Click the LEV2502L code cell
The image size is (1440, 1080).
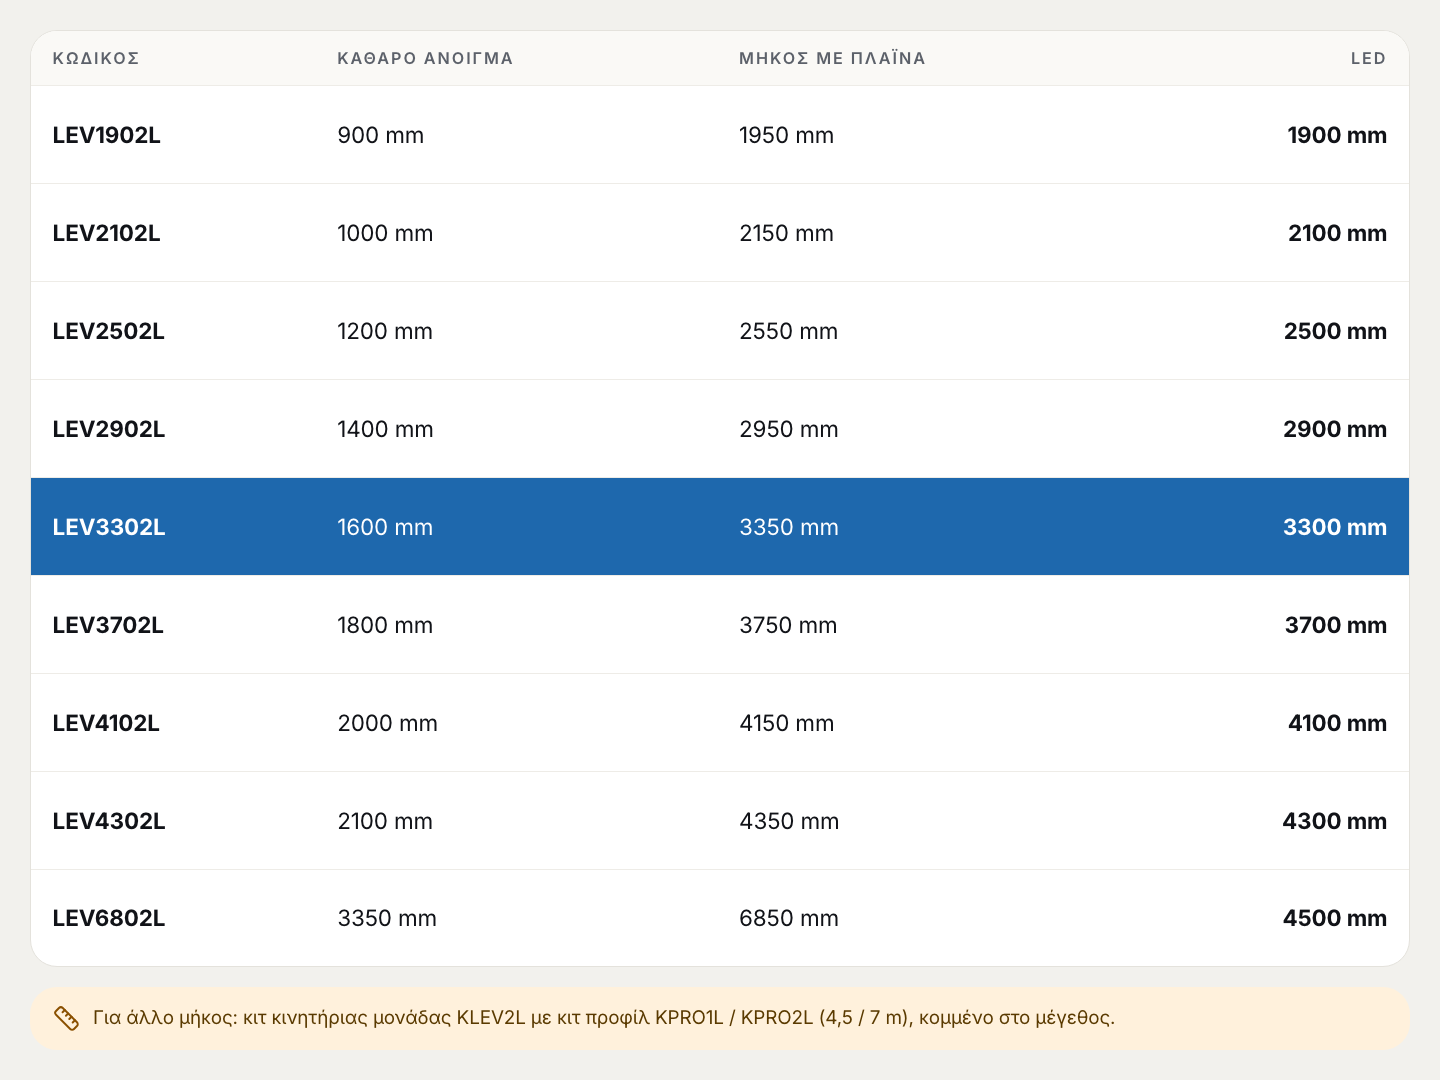pyautogui.click(x=108, y=331)
